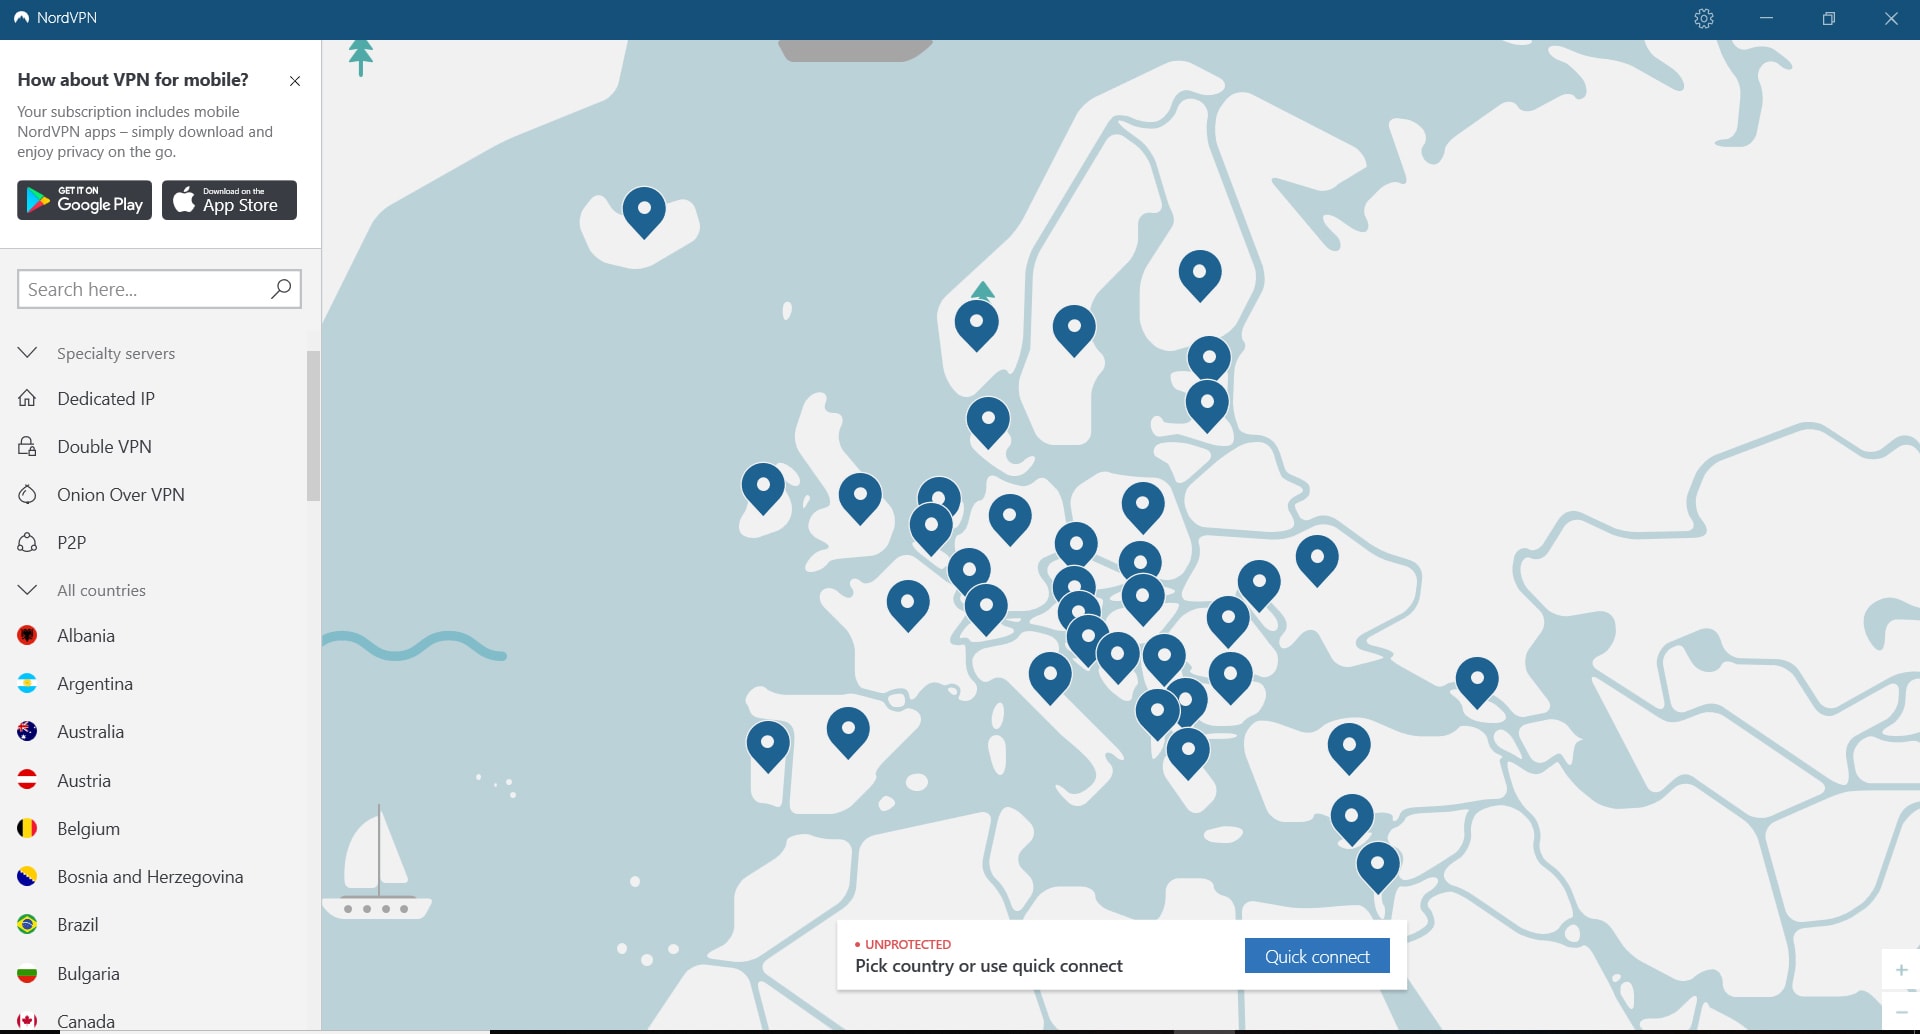The width and height of the screenshot is (1920, 1034).
Task: Collapse the Specialty servers section
Action: [x=27, y=352]
